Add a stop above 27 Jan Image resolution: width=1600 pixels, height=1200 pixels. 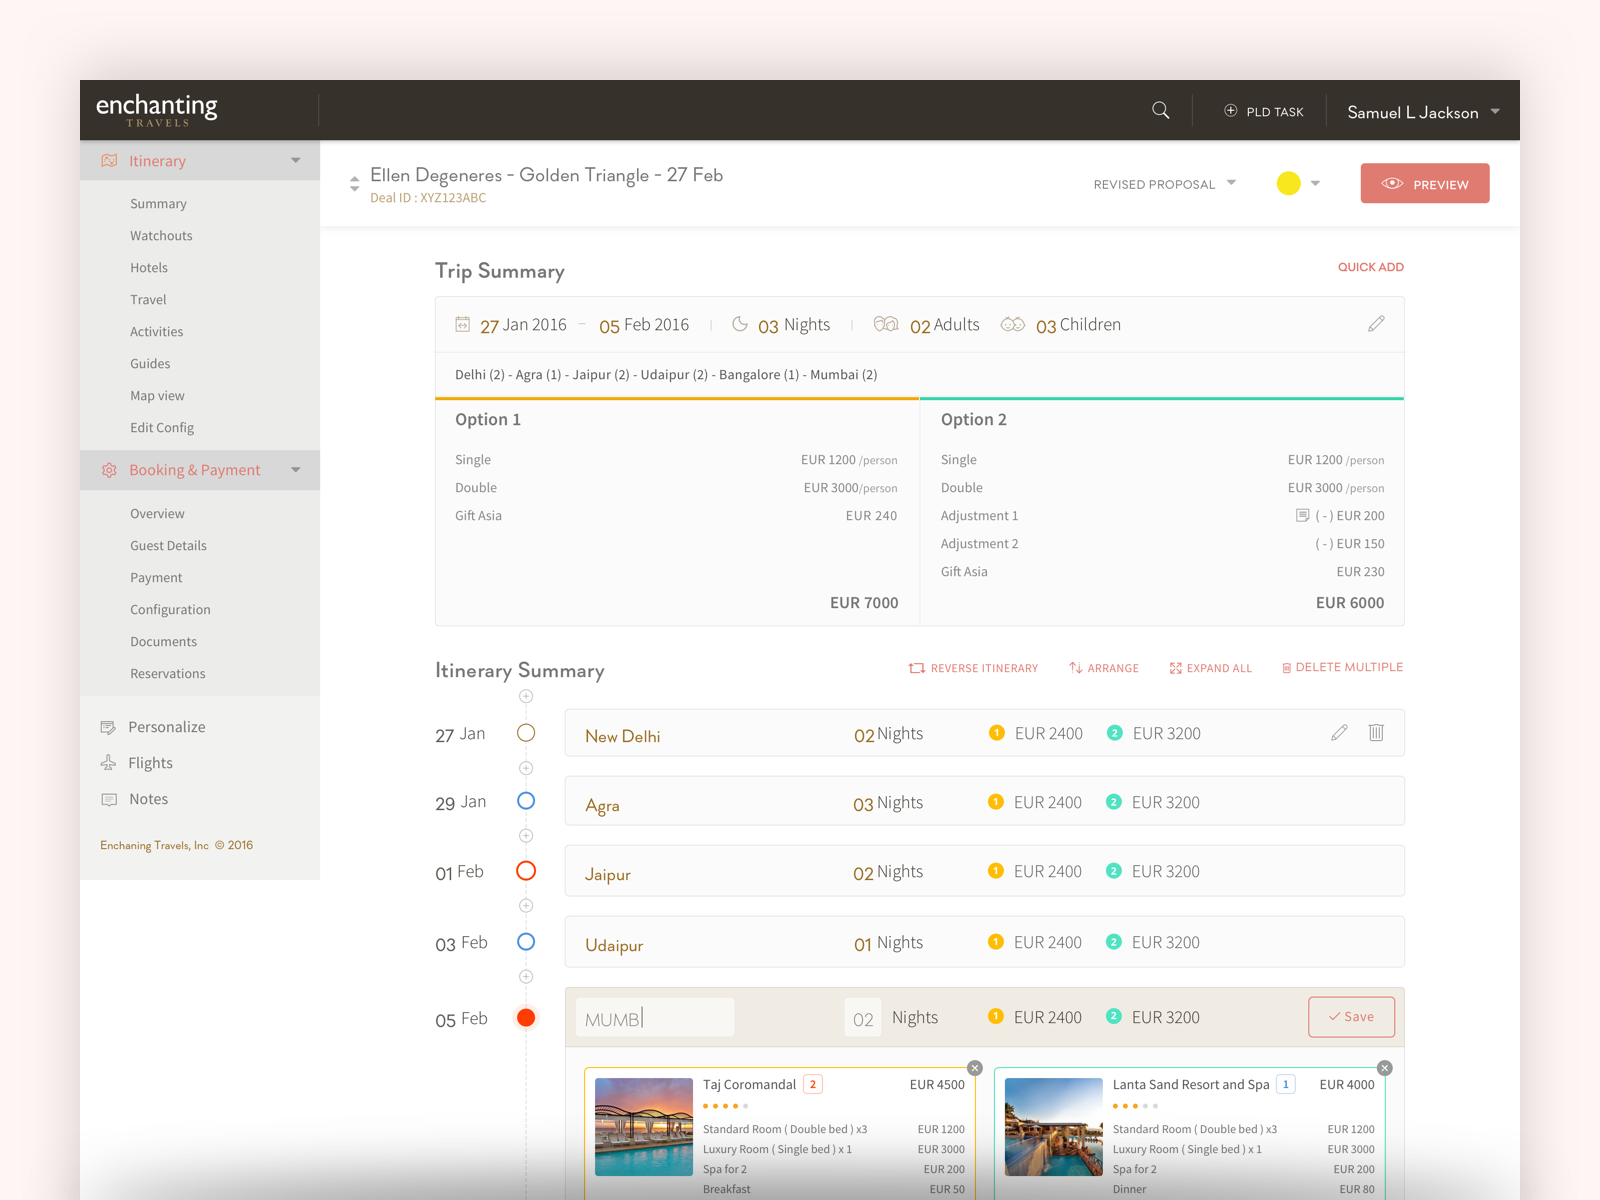pyautogui.click(x=526, y=697)
